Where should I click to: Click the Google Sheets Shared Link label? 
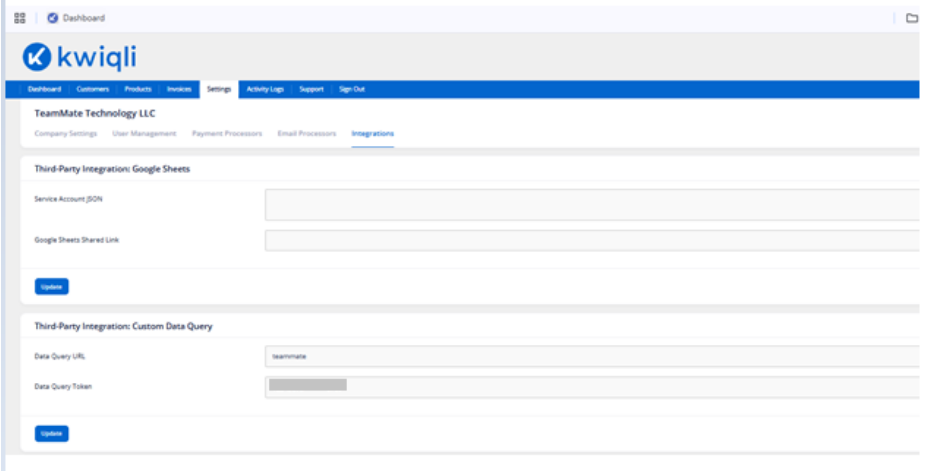tap(77, 240)
